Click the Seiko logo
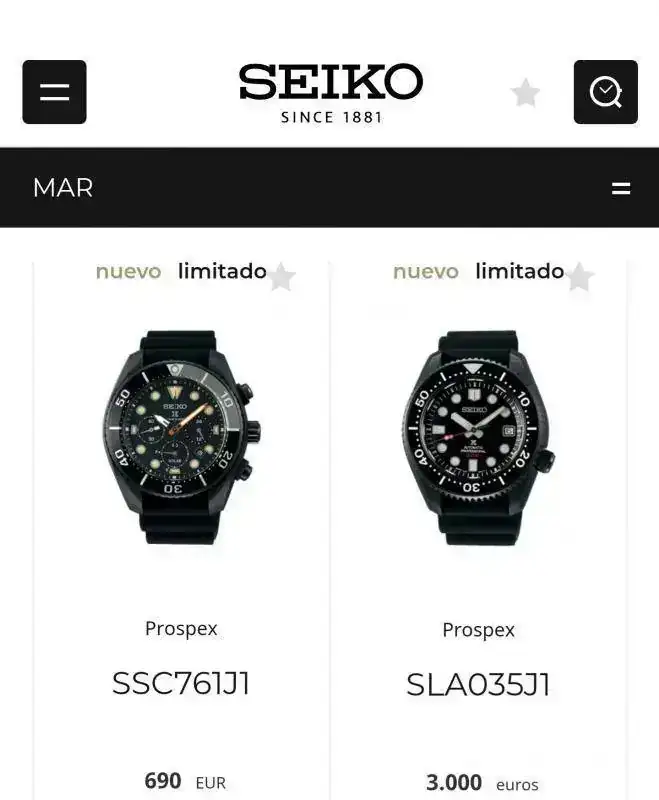 coord(331,94)
